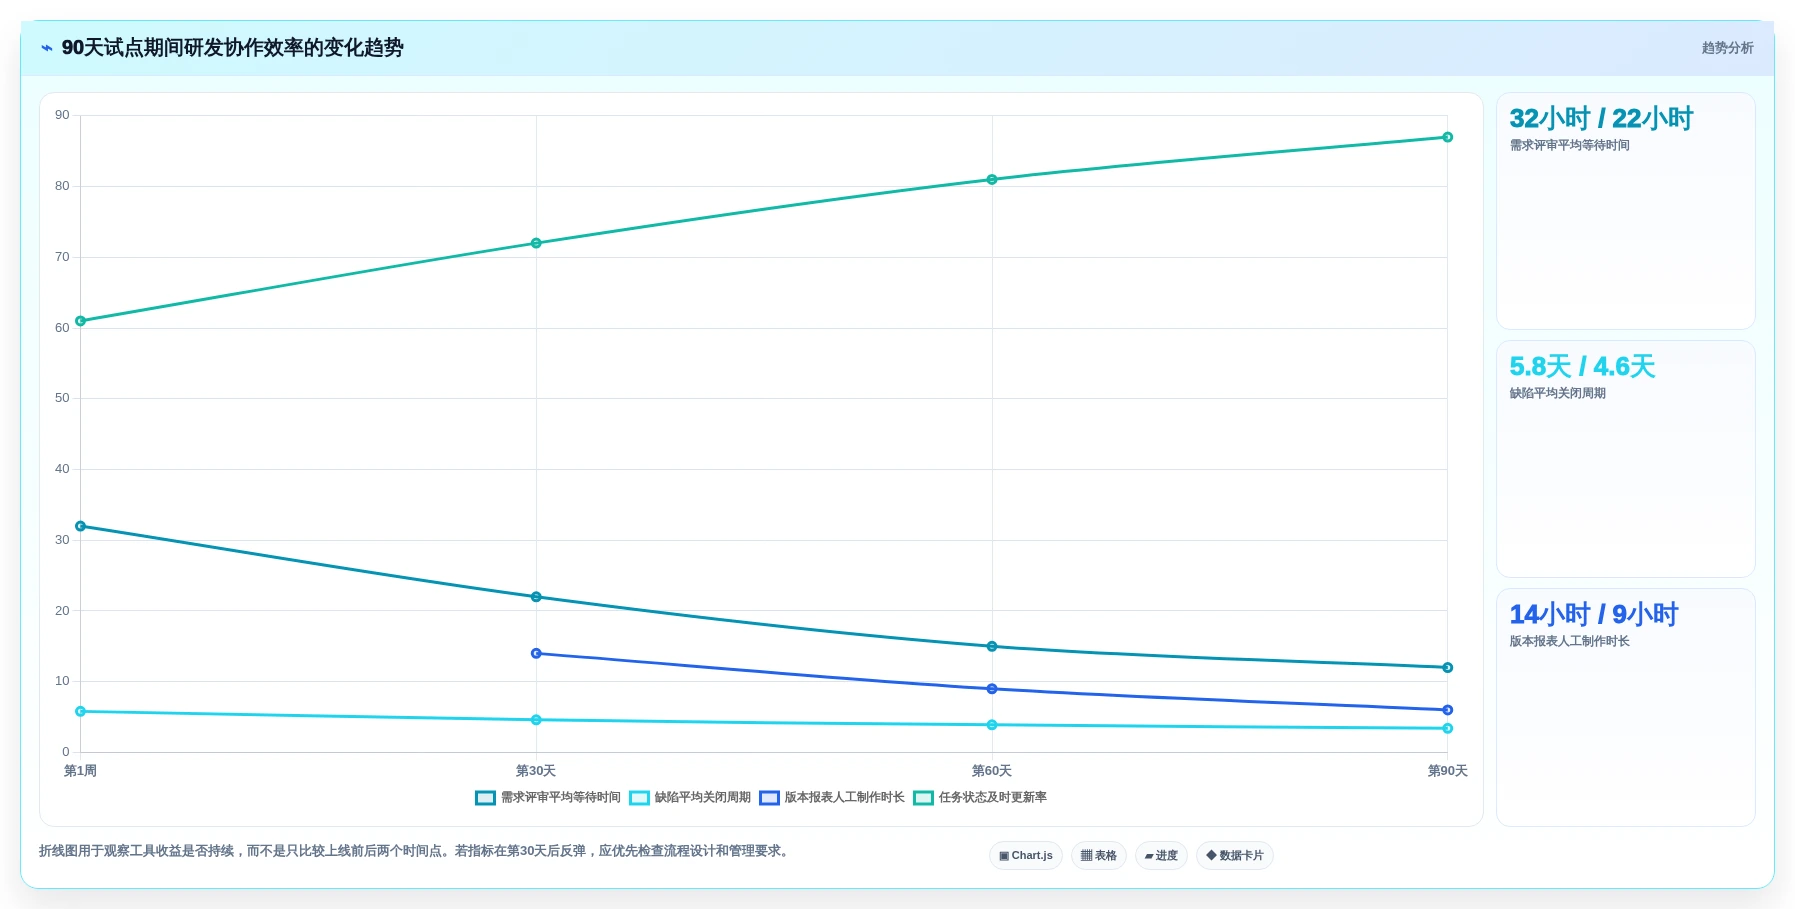Image resolution: width=1795 pixels, height=909 pixels.
Task: Click the 任务状态及时更新率 point at 第60天
Action: click(x=992, y=180)
